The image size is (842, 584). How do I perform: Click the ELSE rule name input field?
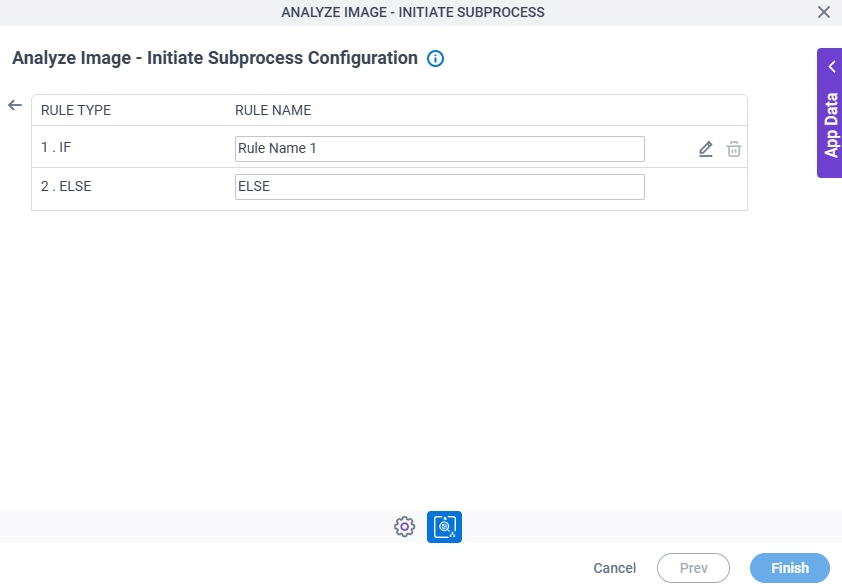[440, 187]
